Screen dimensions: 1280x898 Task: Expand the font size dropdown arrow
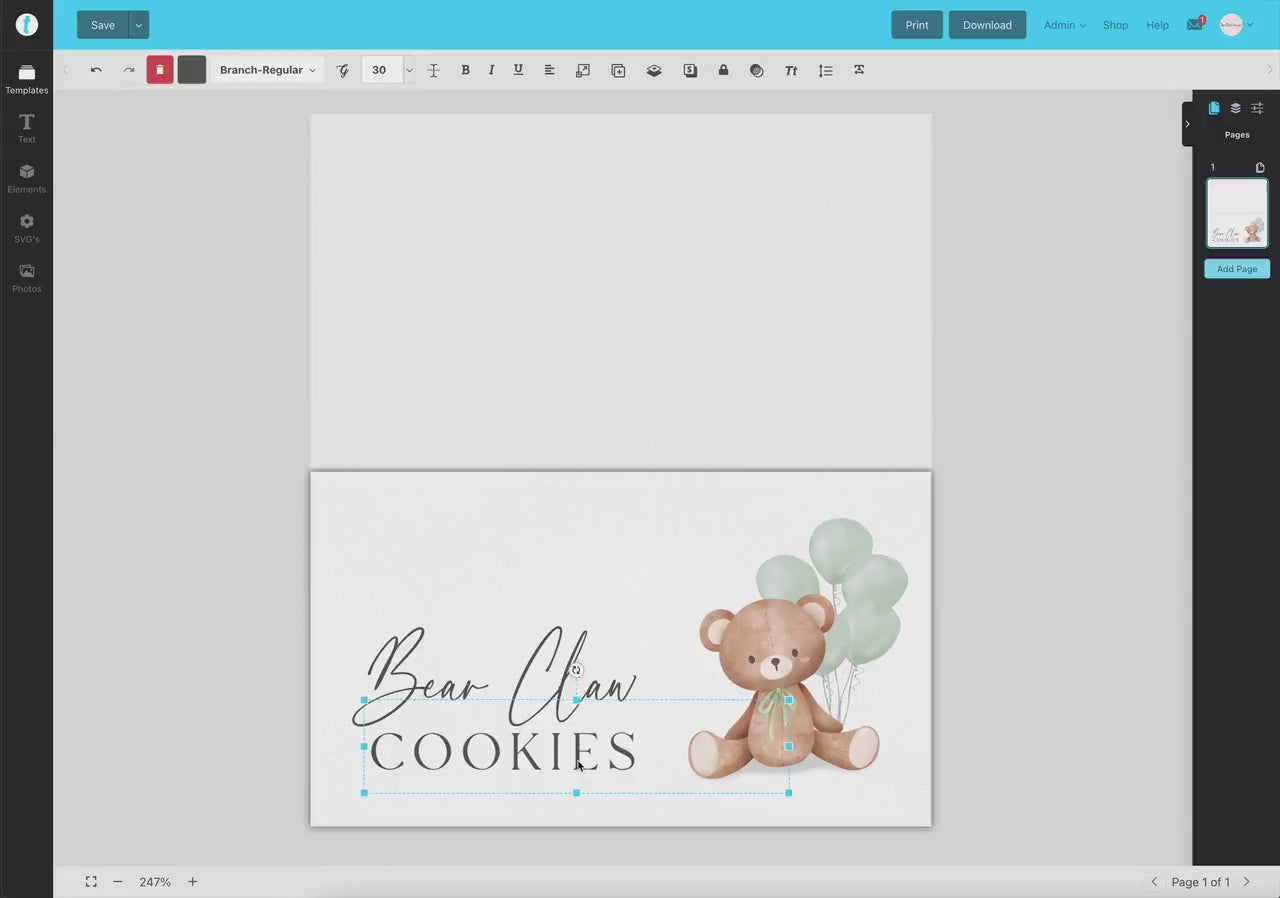(x=409, y=70)
